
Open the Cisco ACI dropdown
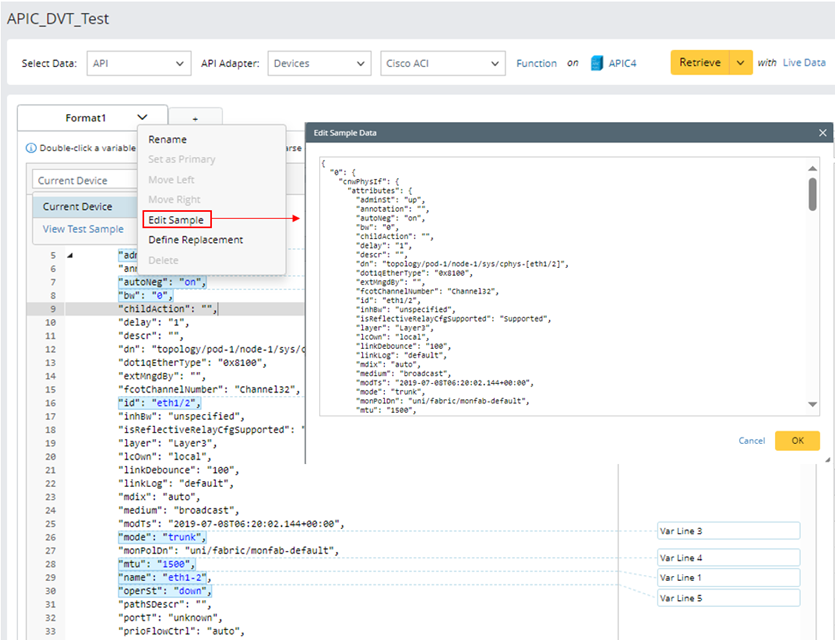click(x=441, y=63)
